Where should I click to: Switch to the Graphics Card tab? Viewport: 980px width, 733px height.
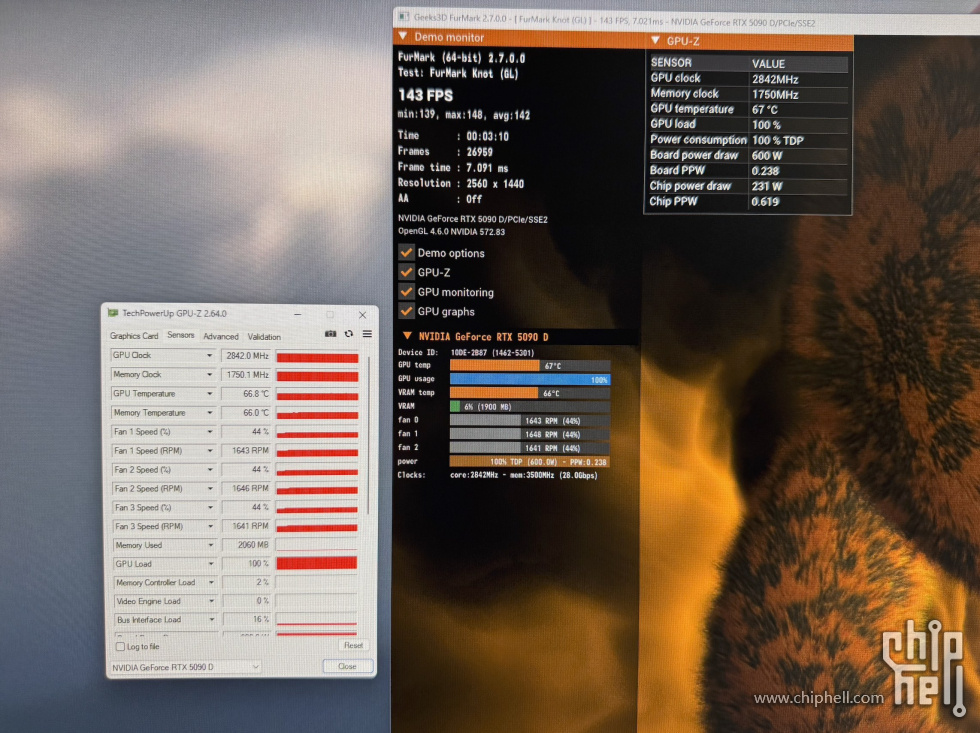(134, 336)
